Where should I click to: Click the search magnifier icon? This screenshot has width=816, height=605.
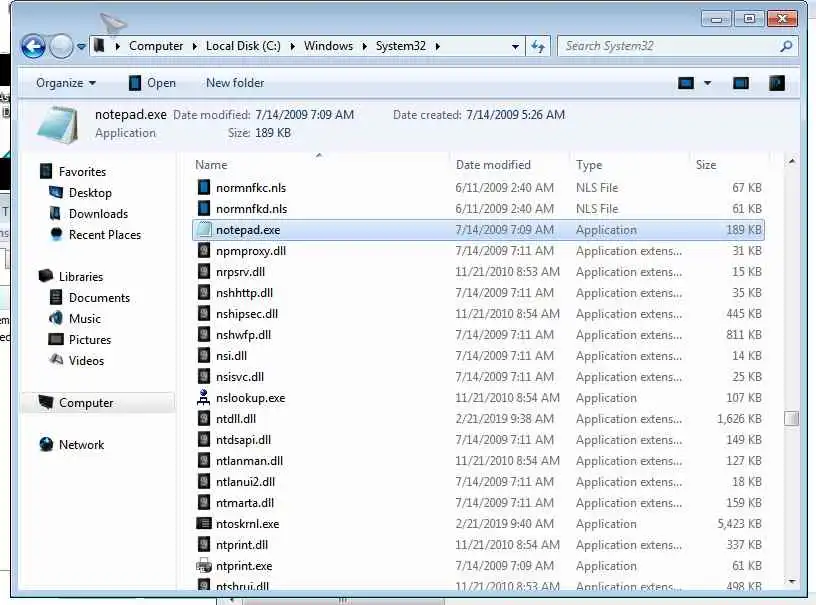(x=786, y=46)
